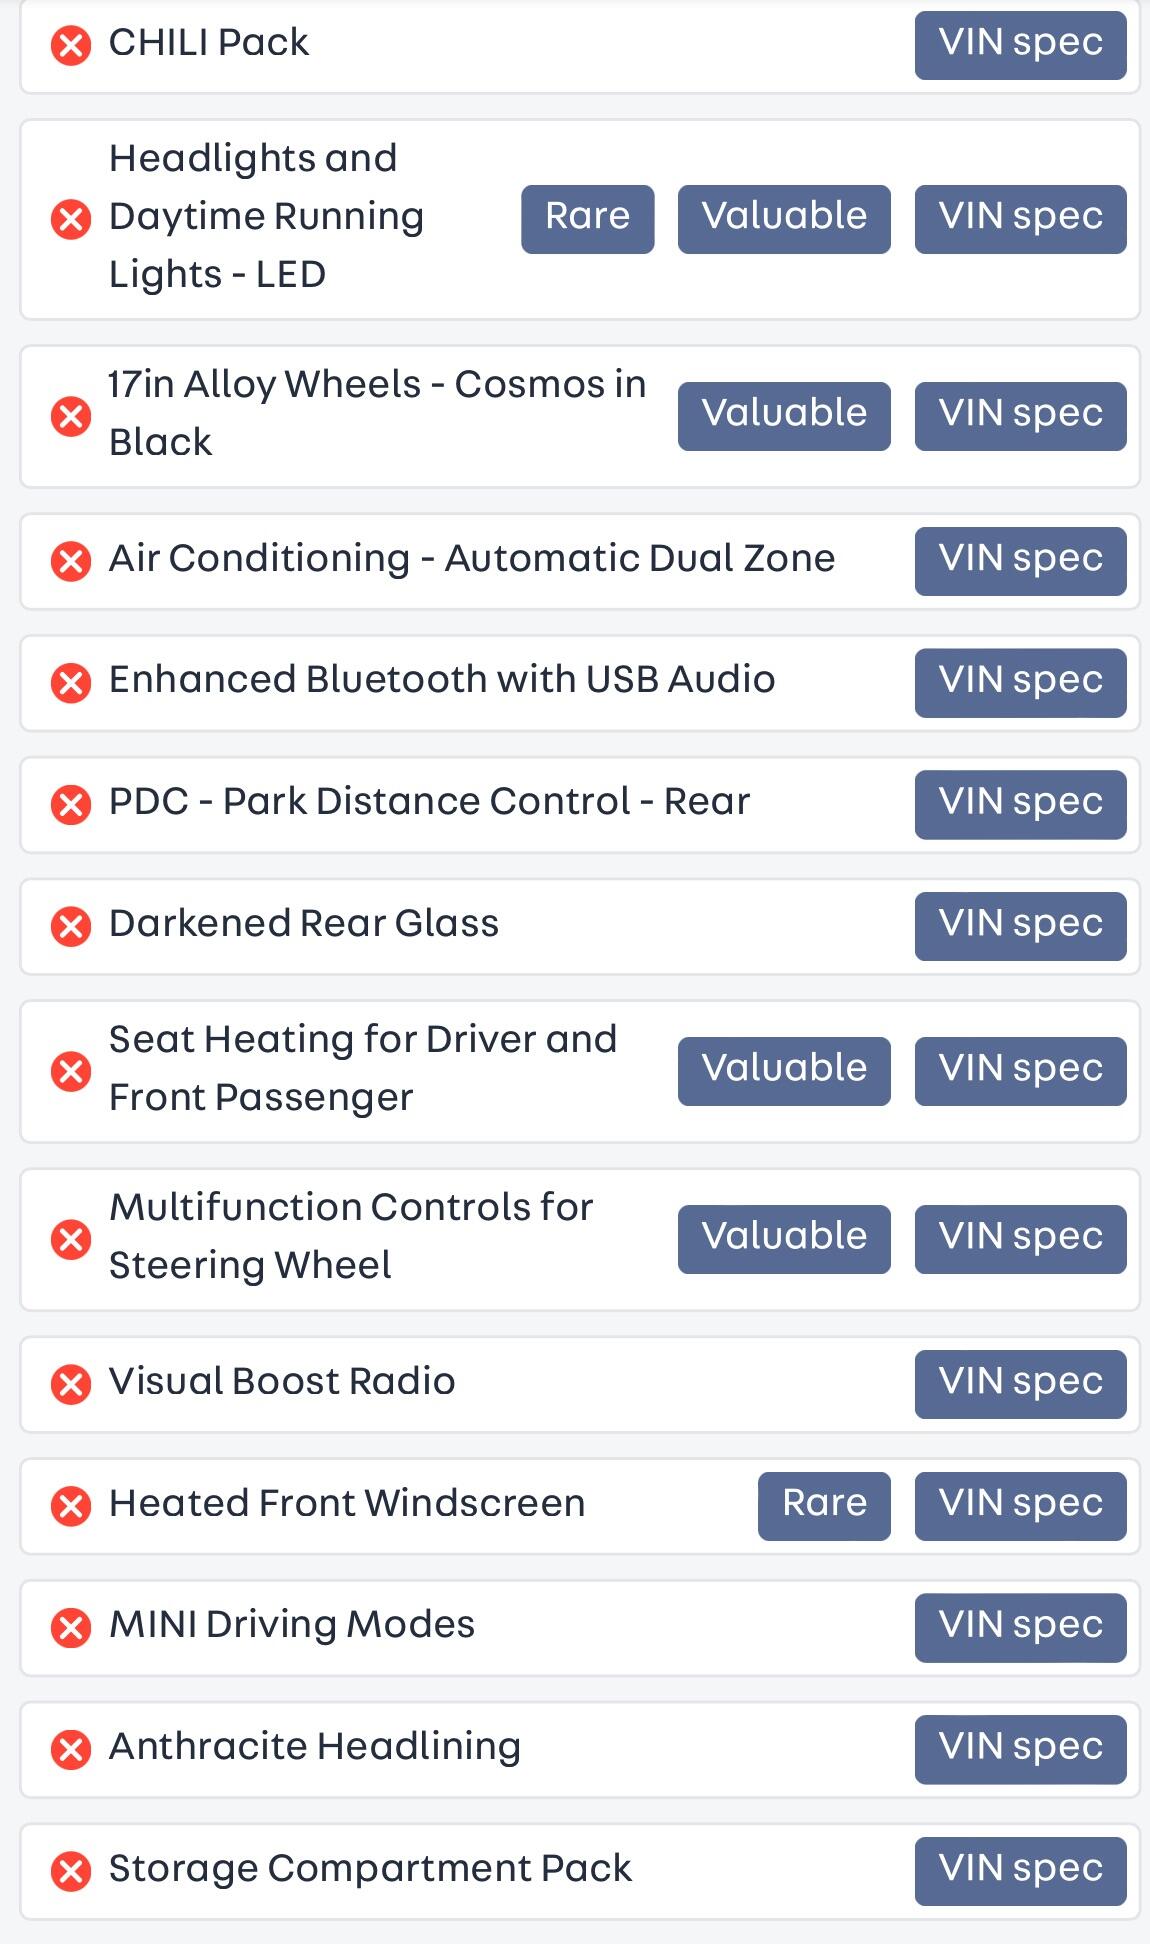Screen dimensions: 1150x1944
Task: Click VIN spec tag on CHILI Pack
Action: tap(1020, 45)
